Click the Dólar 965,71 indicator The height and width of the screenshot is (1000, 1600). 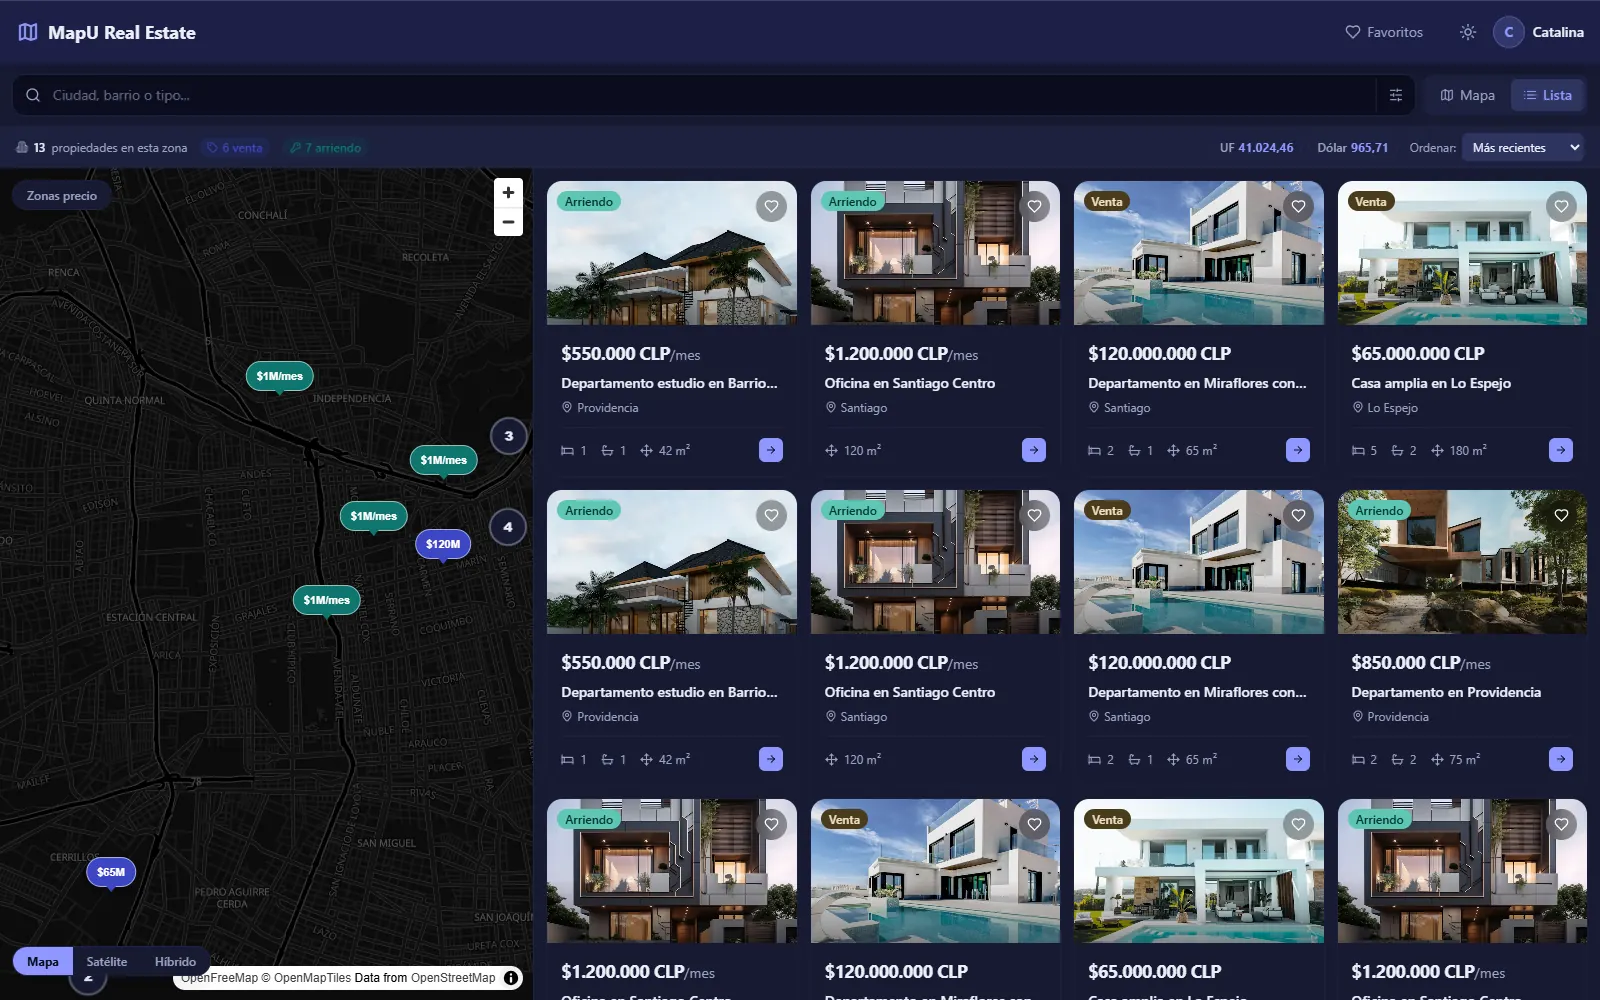[1352, 148]
